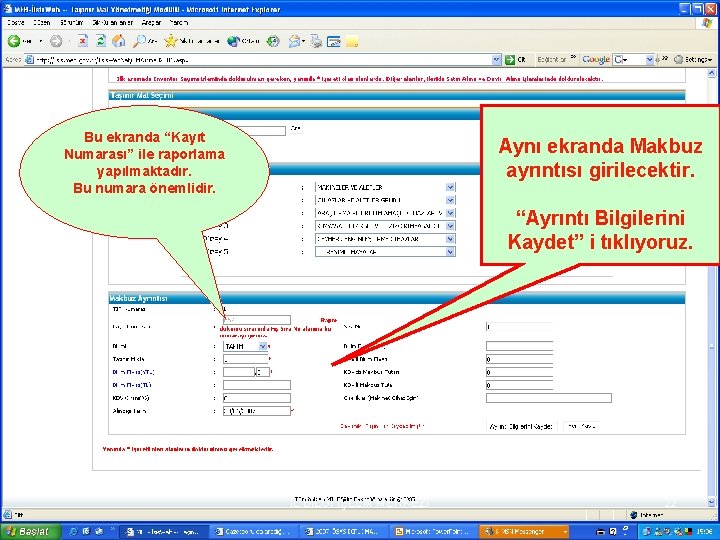Open the fourth category dropdown

coord(450,226)
